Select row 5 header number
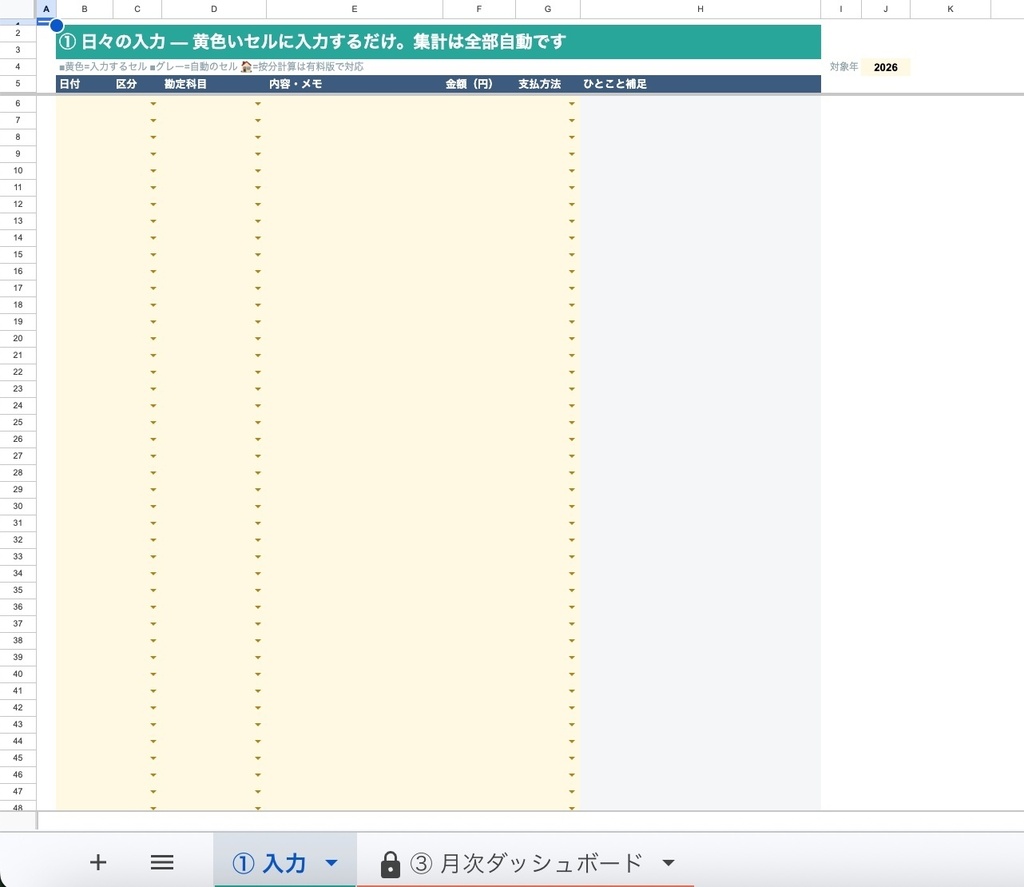1024x887 pixels. (x=18, y=84)
